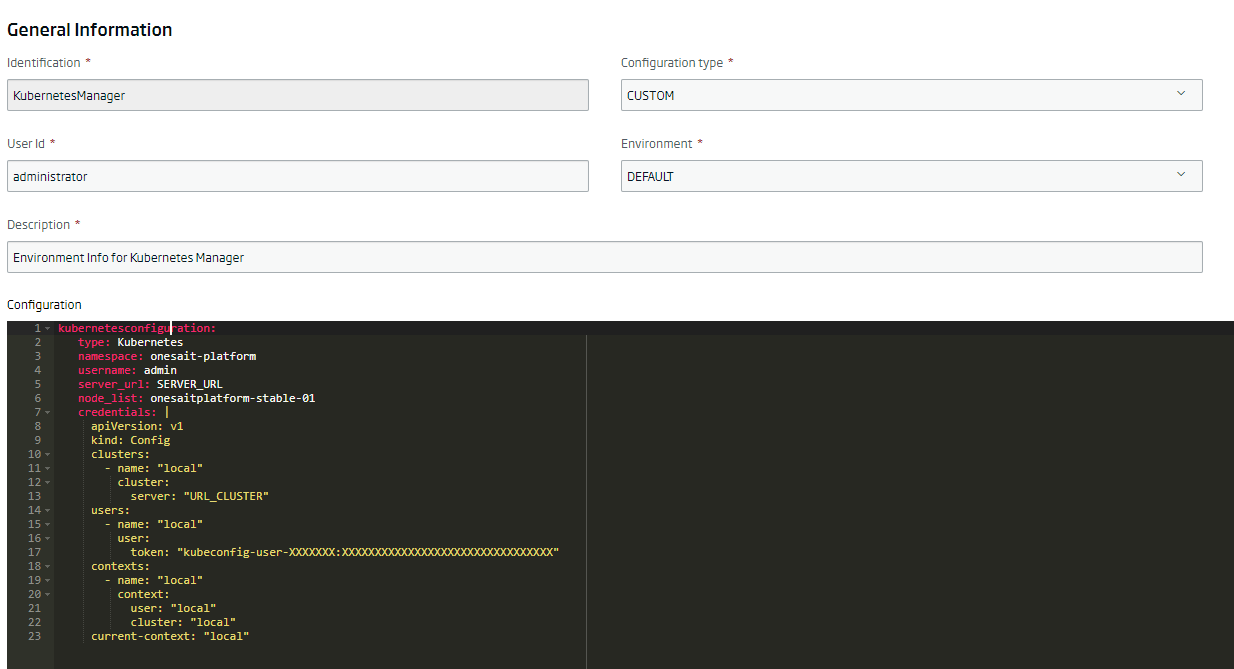
Task: Collapse the context block on line 20
Action: [x=46, y=593]
